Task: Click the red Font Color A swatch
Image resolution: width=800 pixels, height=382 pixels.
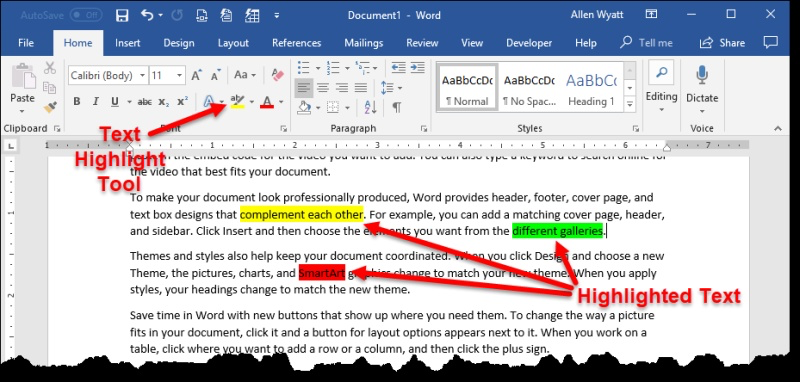Action: click(x=267, y=101)
